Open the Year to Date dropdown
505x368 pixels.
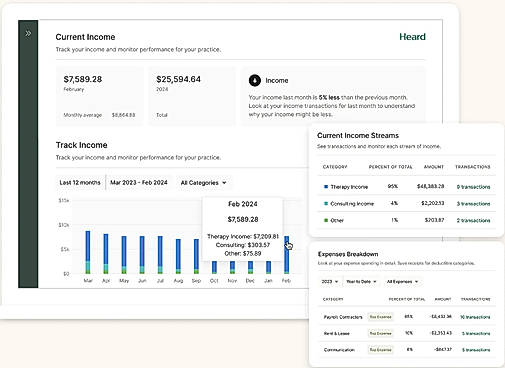(361, 282)
